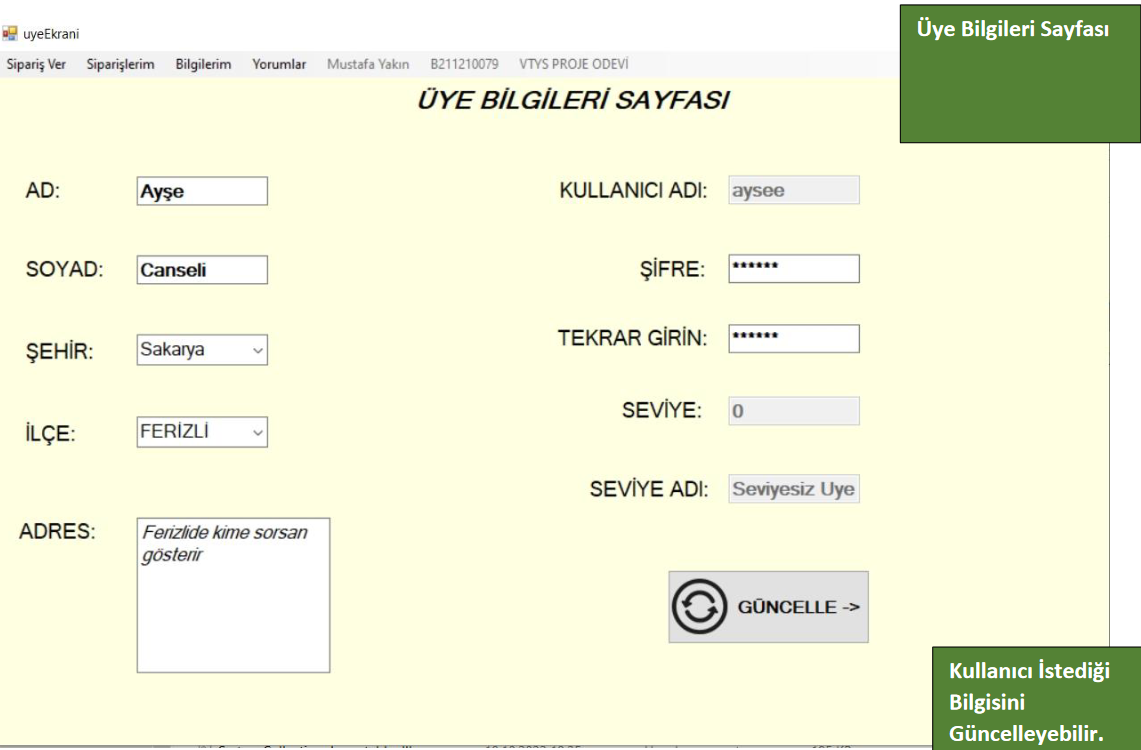
Task: Click the SOYAD field containing Canseli
Action: tap(202, 270)
